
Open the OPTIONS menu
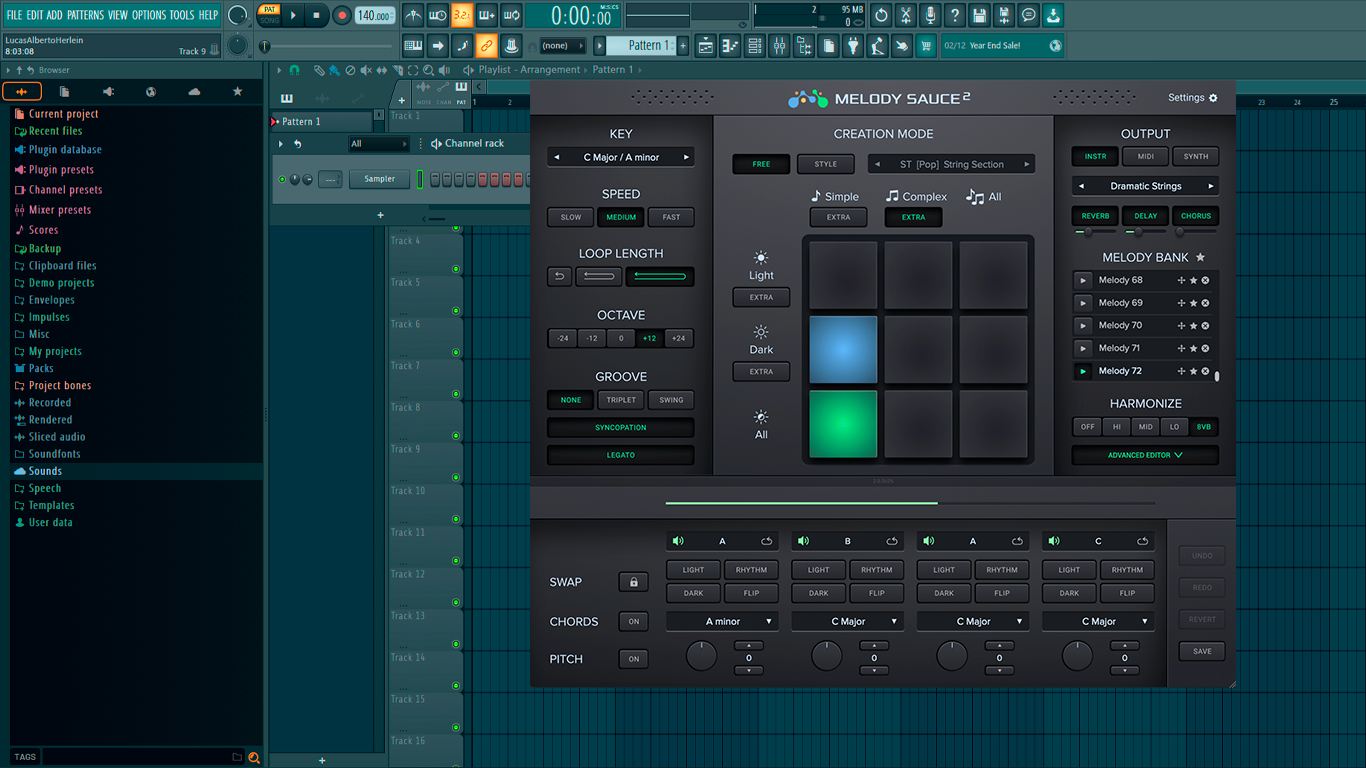(149, 15)
